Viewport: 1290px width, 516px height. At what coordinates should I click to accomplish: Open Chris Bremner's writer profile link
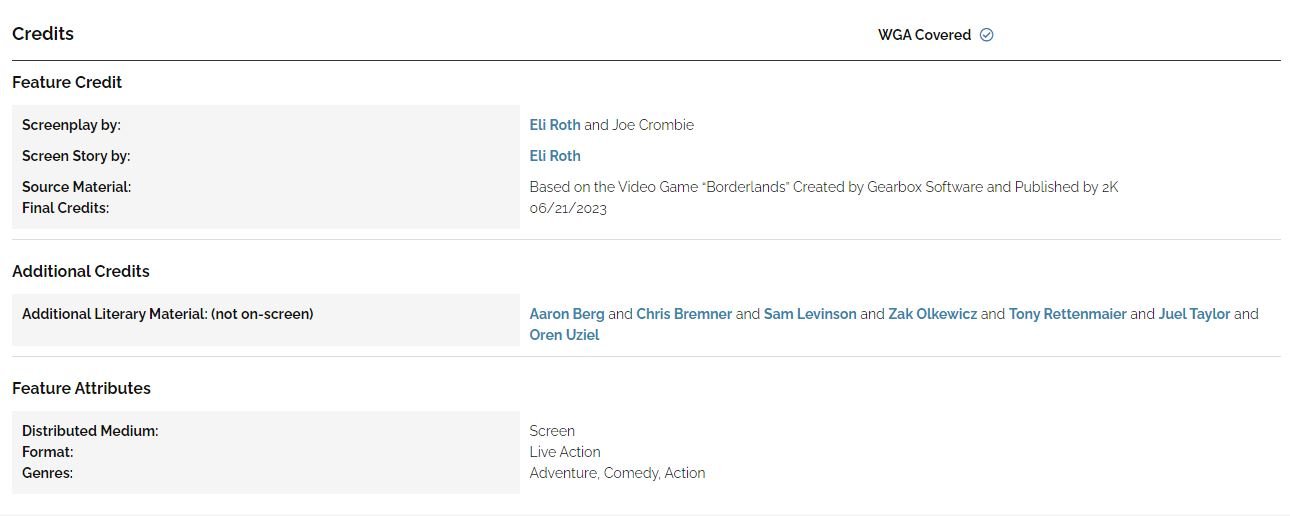pos(684,314)
